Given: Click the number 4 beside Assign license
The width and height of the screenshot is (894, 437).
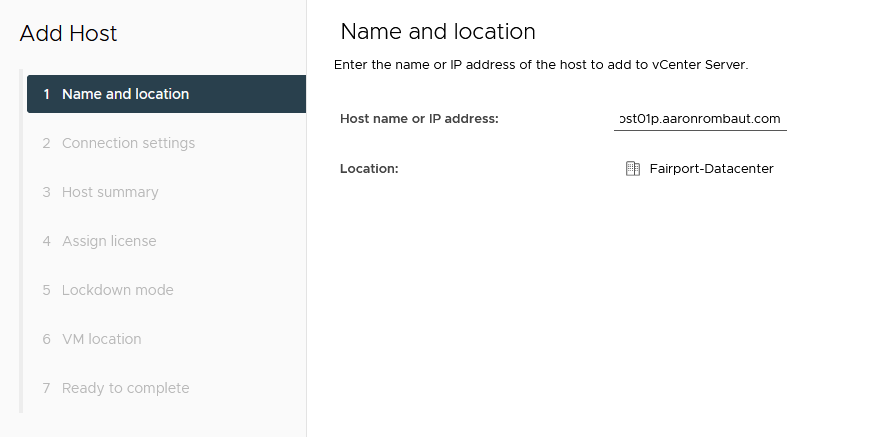Looking at the screenshot, I should click(46, 241).
